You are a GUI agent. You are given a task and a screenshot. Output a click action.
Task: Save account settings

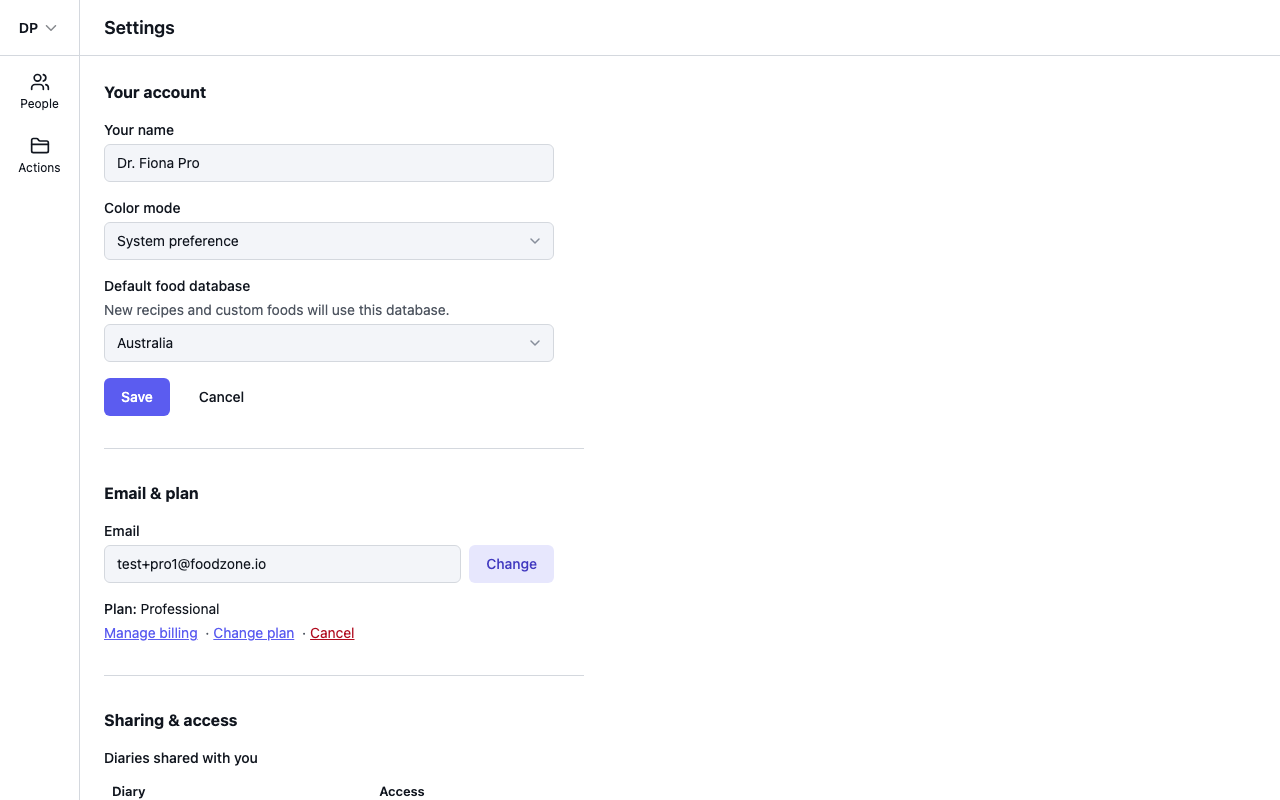(x=137, y=397)
